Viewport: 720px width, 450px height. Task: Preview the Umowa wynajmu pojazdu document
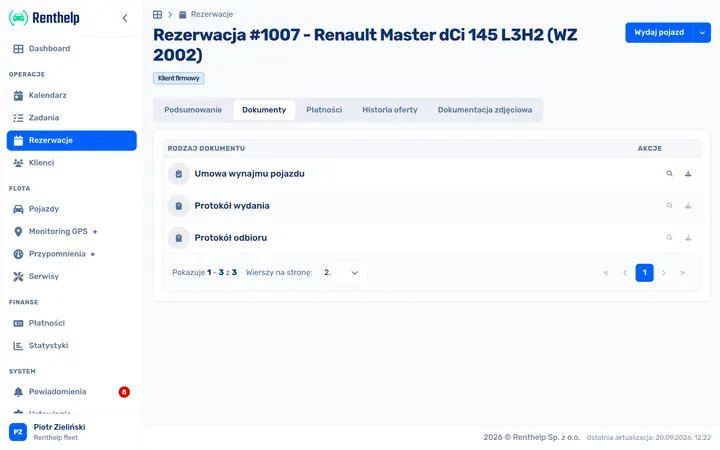(669, 174)
